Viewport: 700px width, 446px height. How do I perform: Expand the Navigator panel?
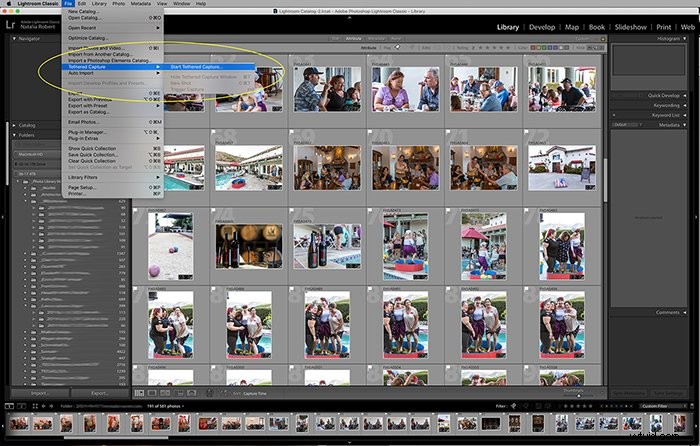(14, 39)
